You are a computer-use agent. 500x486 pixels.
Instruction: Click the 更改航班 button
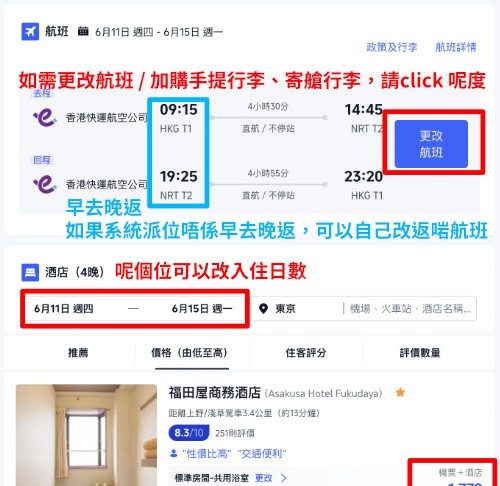(x=431, y=144)
